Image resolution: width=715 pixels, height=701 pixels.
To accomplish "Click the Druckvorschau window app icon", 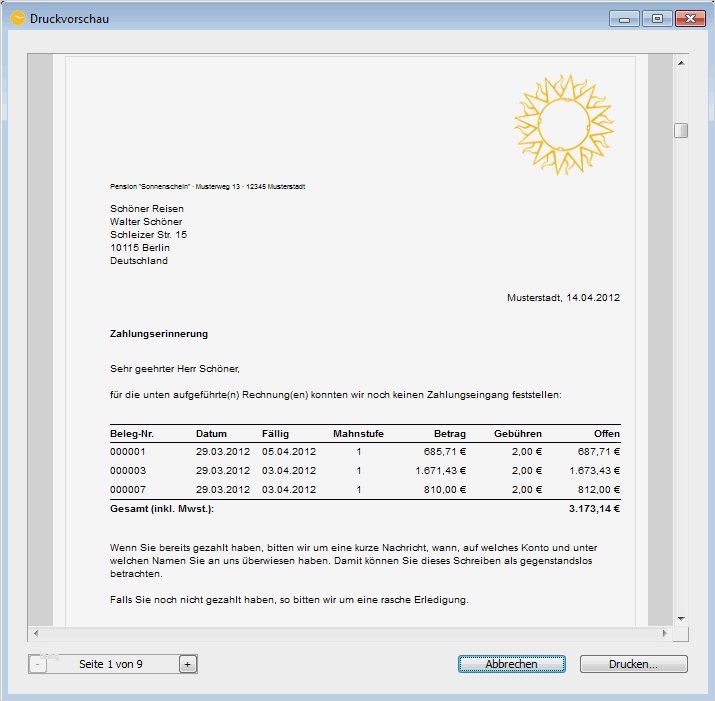I will click(x=18, y=19).
